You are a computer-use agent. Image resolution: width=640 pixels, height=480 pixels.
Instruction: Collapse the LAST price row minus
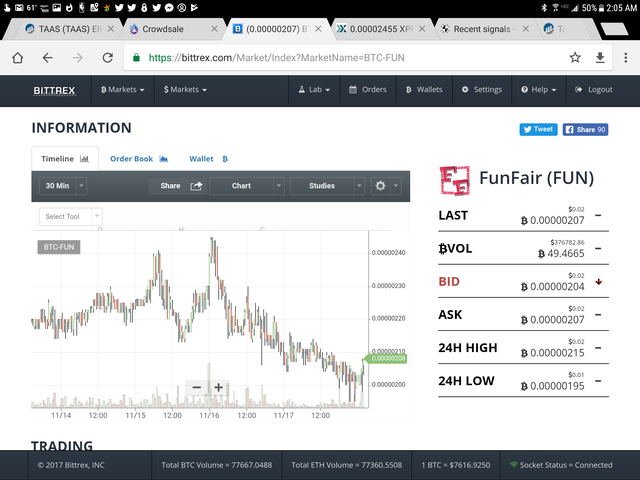coord(598,215)
